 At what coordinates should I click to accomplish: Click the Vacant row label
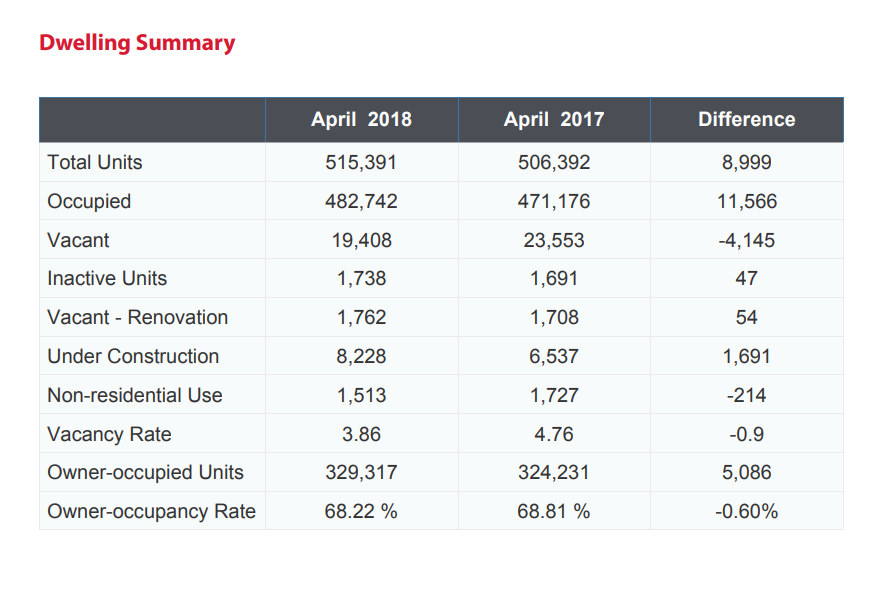click(x=78, y=240)
